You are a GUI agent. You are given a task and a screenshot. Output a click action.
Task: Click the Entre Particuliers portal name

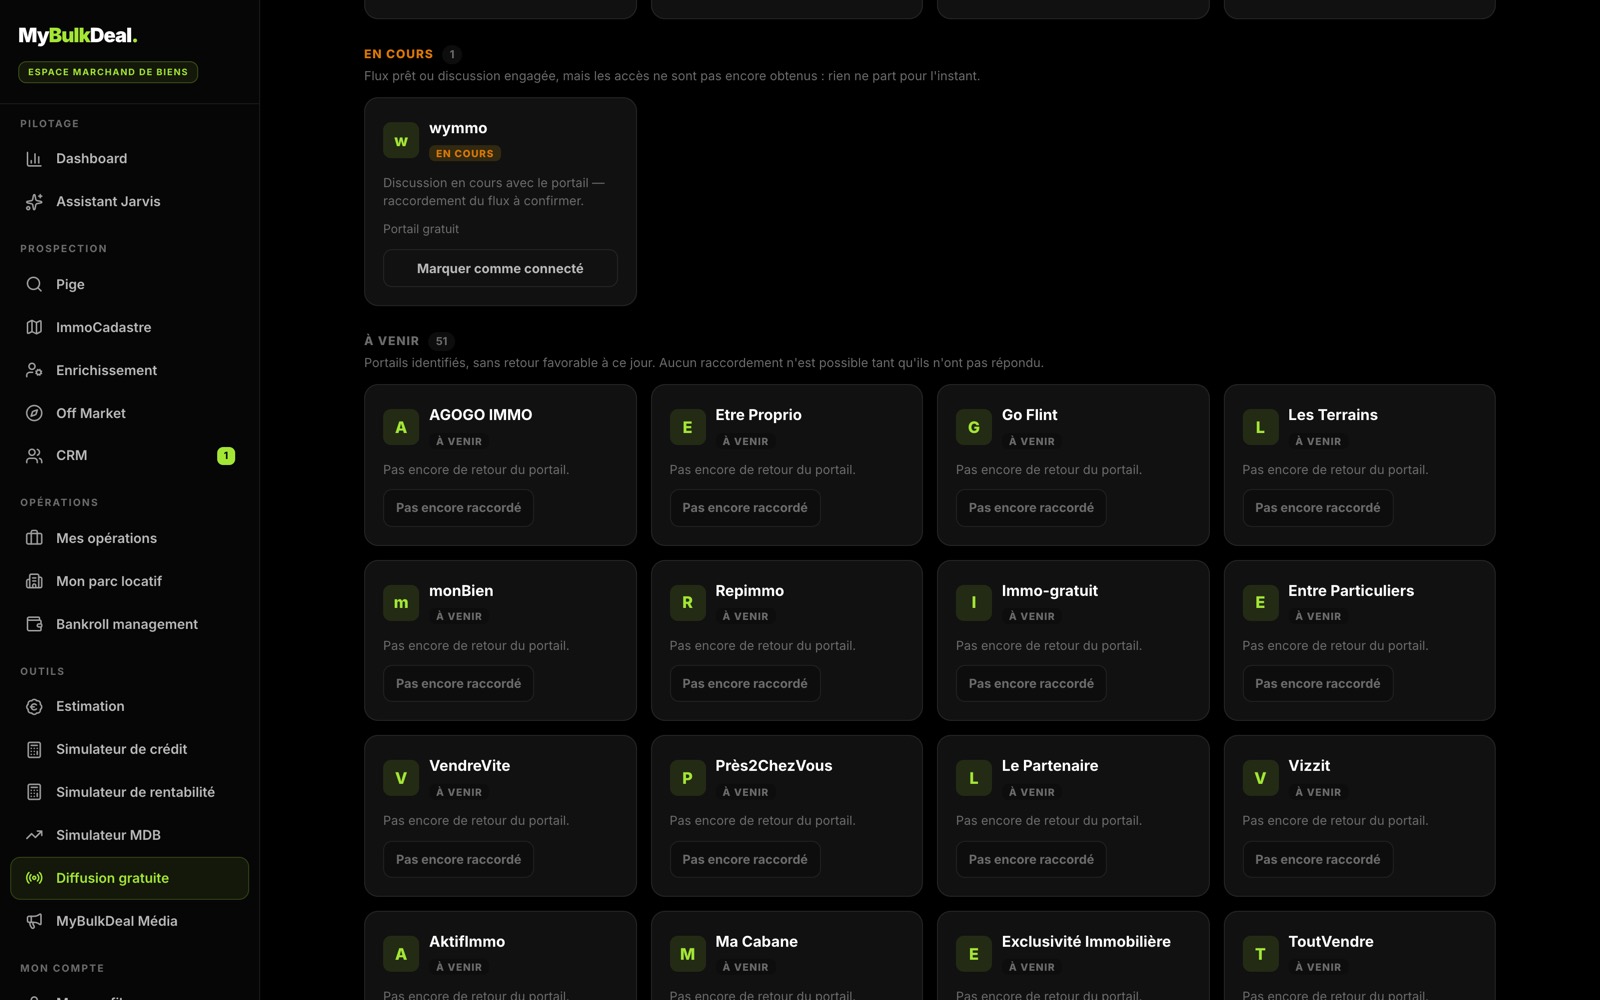click(1351, 591)
